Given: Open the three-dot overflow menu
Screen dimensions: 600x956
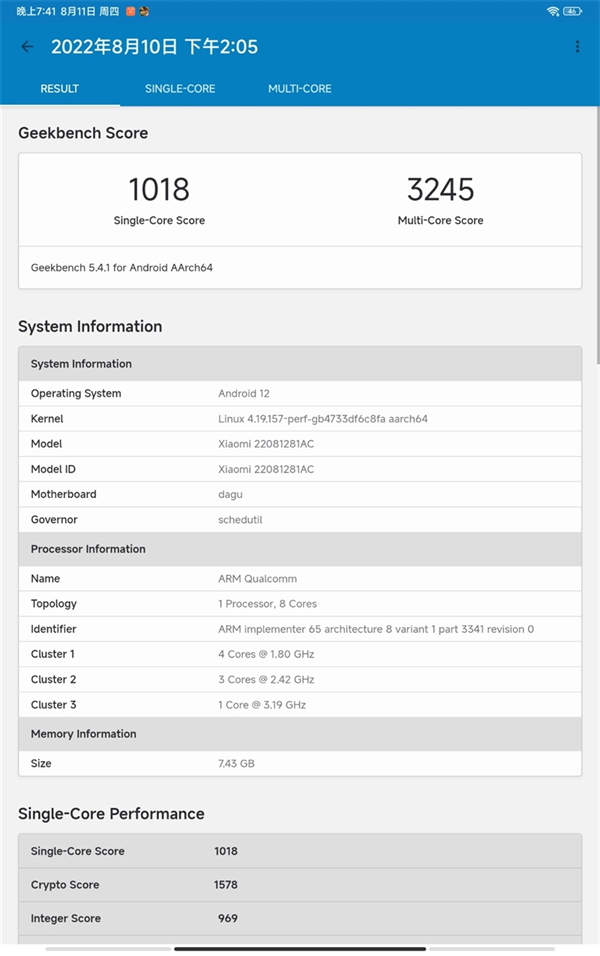Looking at the screenshot, I should 577,47.
